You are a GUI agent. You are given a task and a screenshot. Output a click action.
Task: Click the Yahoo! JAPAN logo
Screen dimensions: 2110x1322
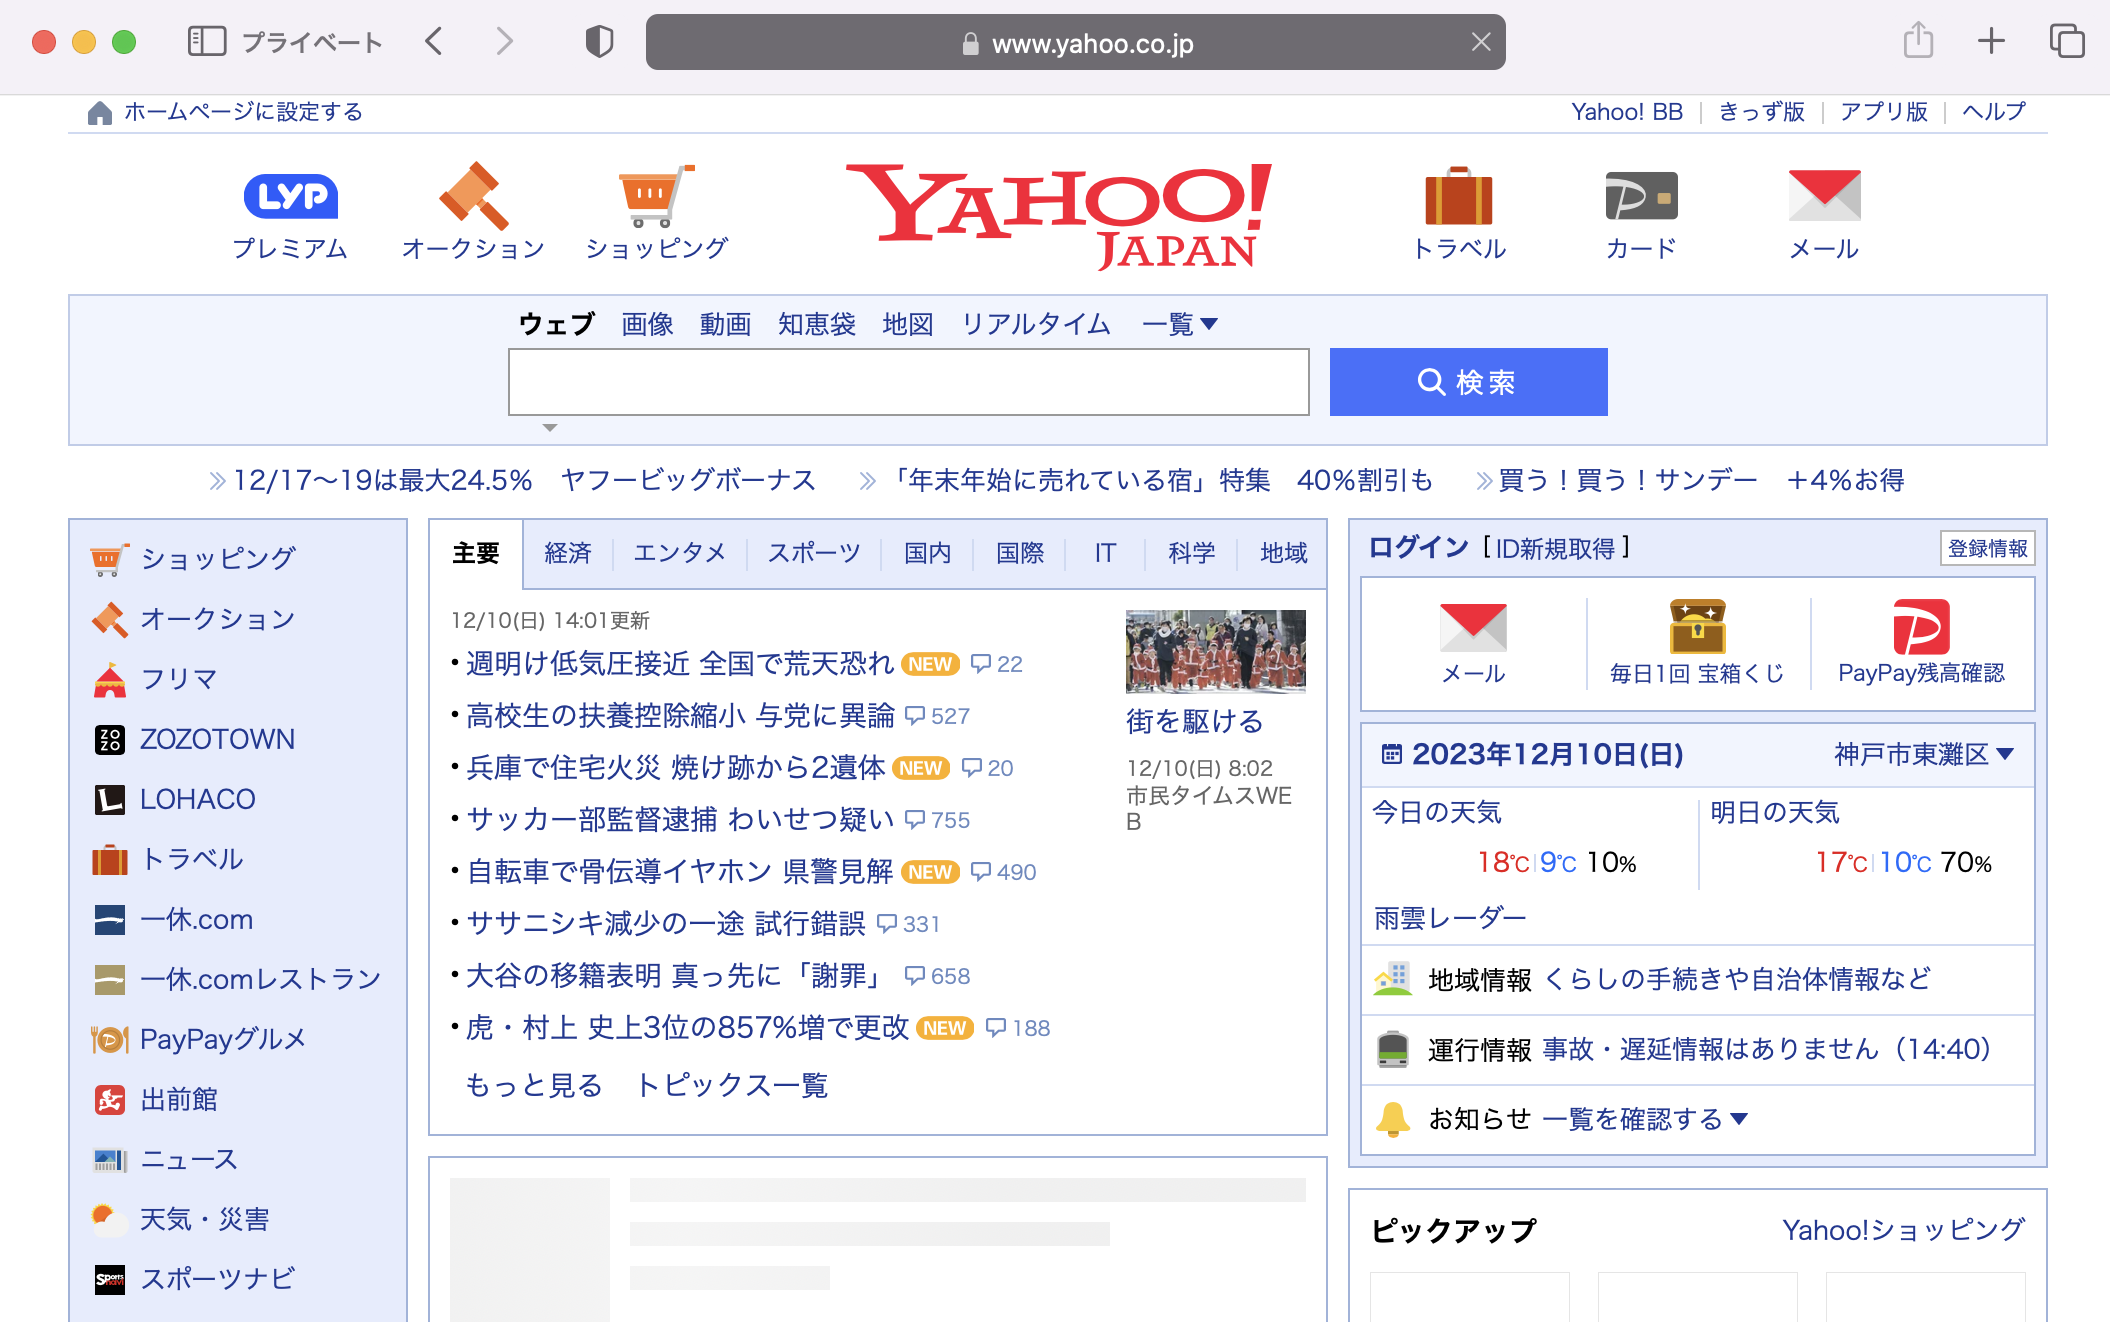point(1059,215)
